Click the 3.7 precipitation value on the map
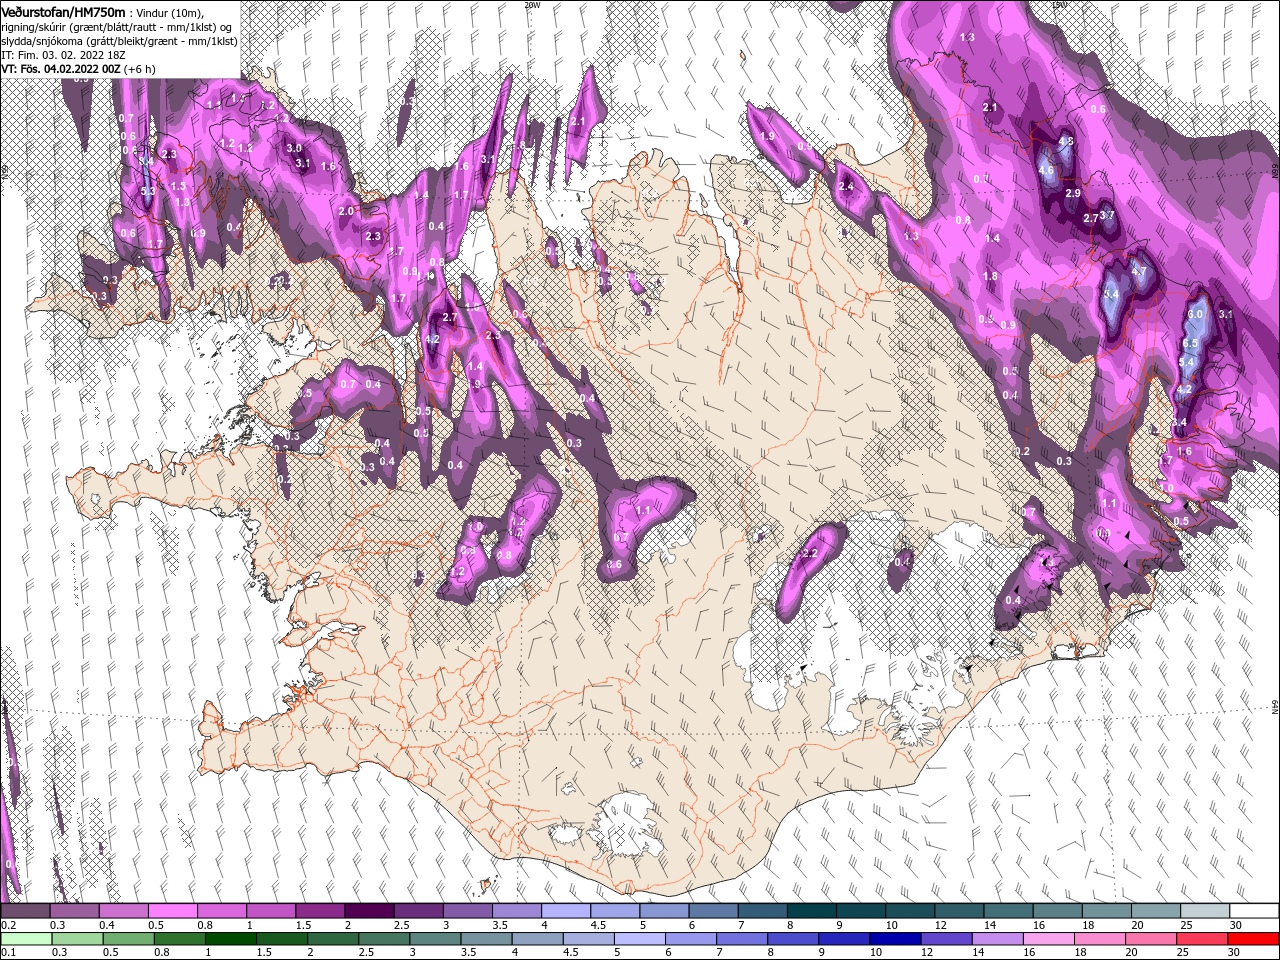Viewport: 1280px width, 960px height. (x=1106, y=215)
